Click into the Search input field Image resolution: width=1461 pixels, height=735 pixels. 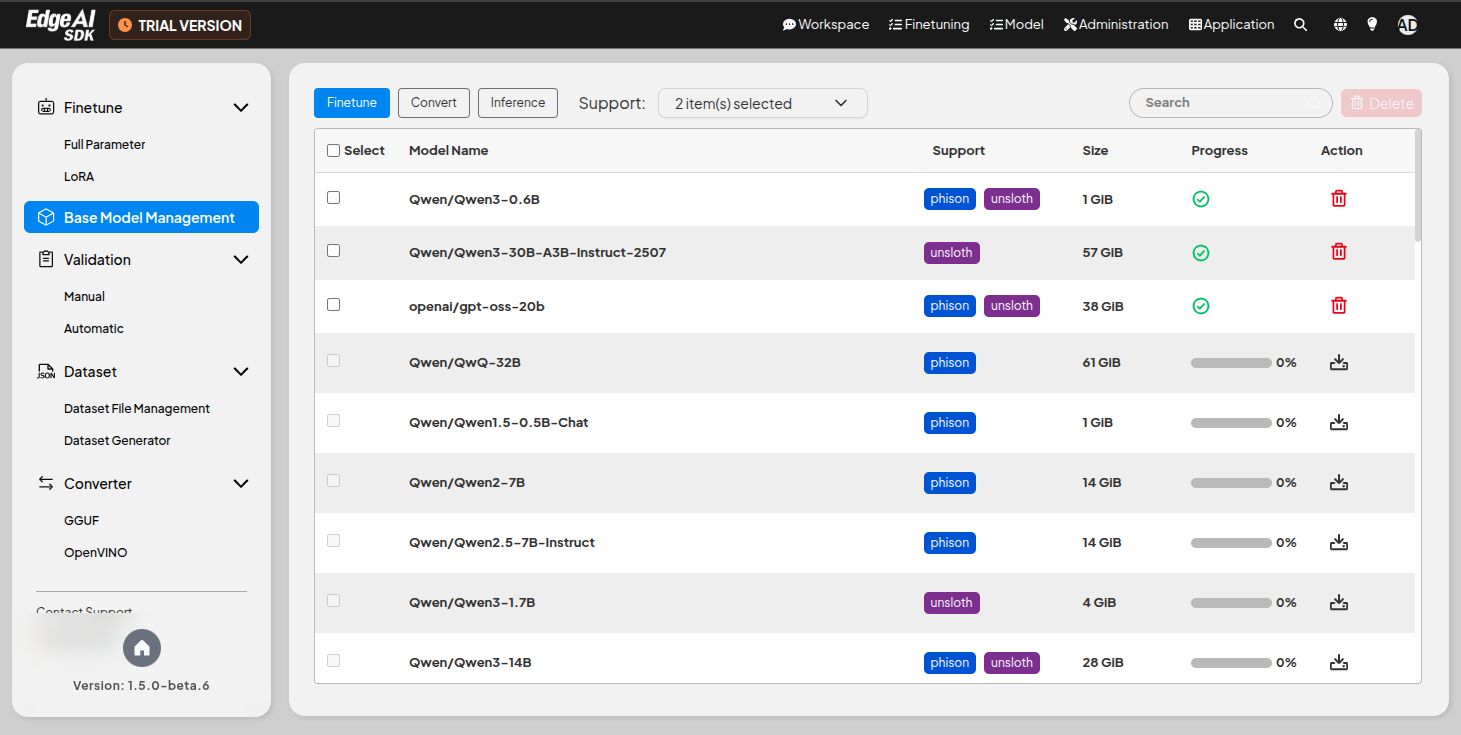[x=1230, y=103]
